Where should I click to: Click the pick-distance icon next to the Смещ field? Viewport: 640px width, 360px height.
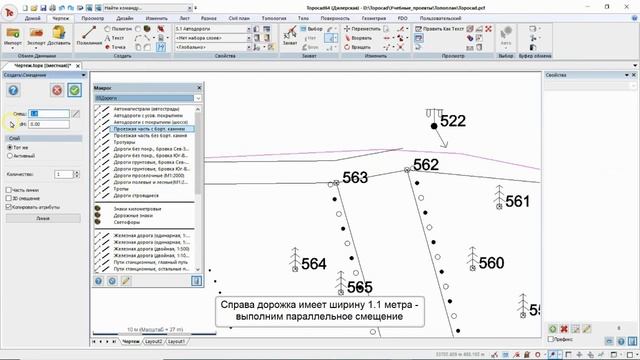[76, 113]
